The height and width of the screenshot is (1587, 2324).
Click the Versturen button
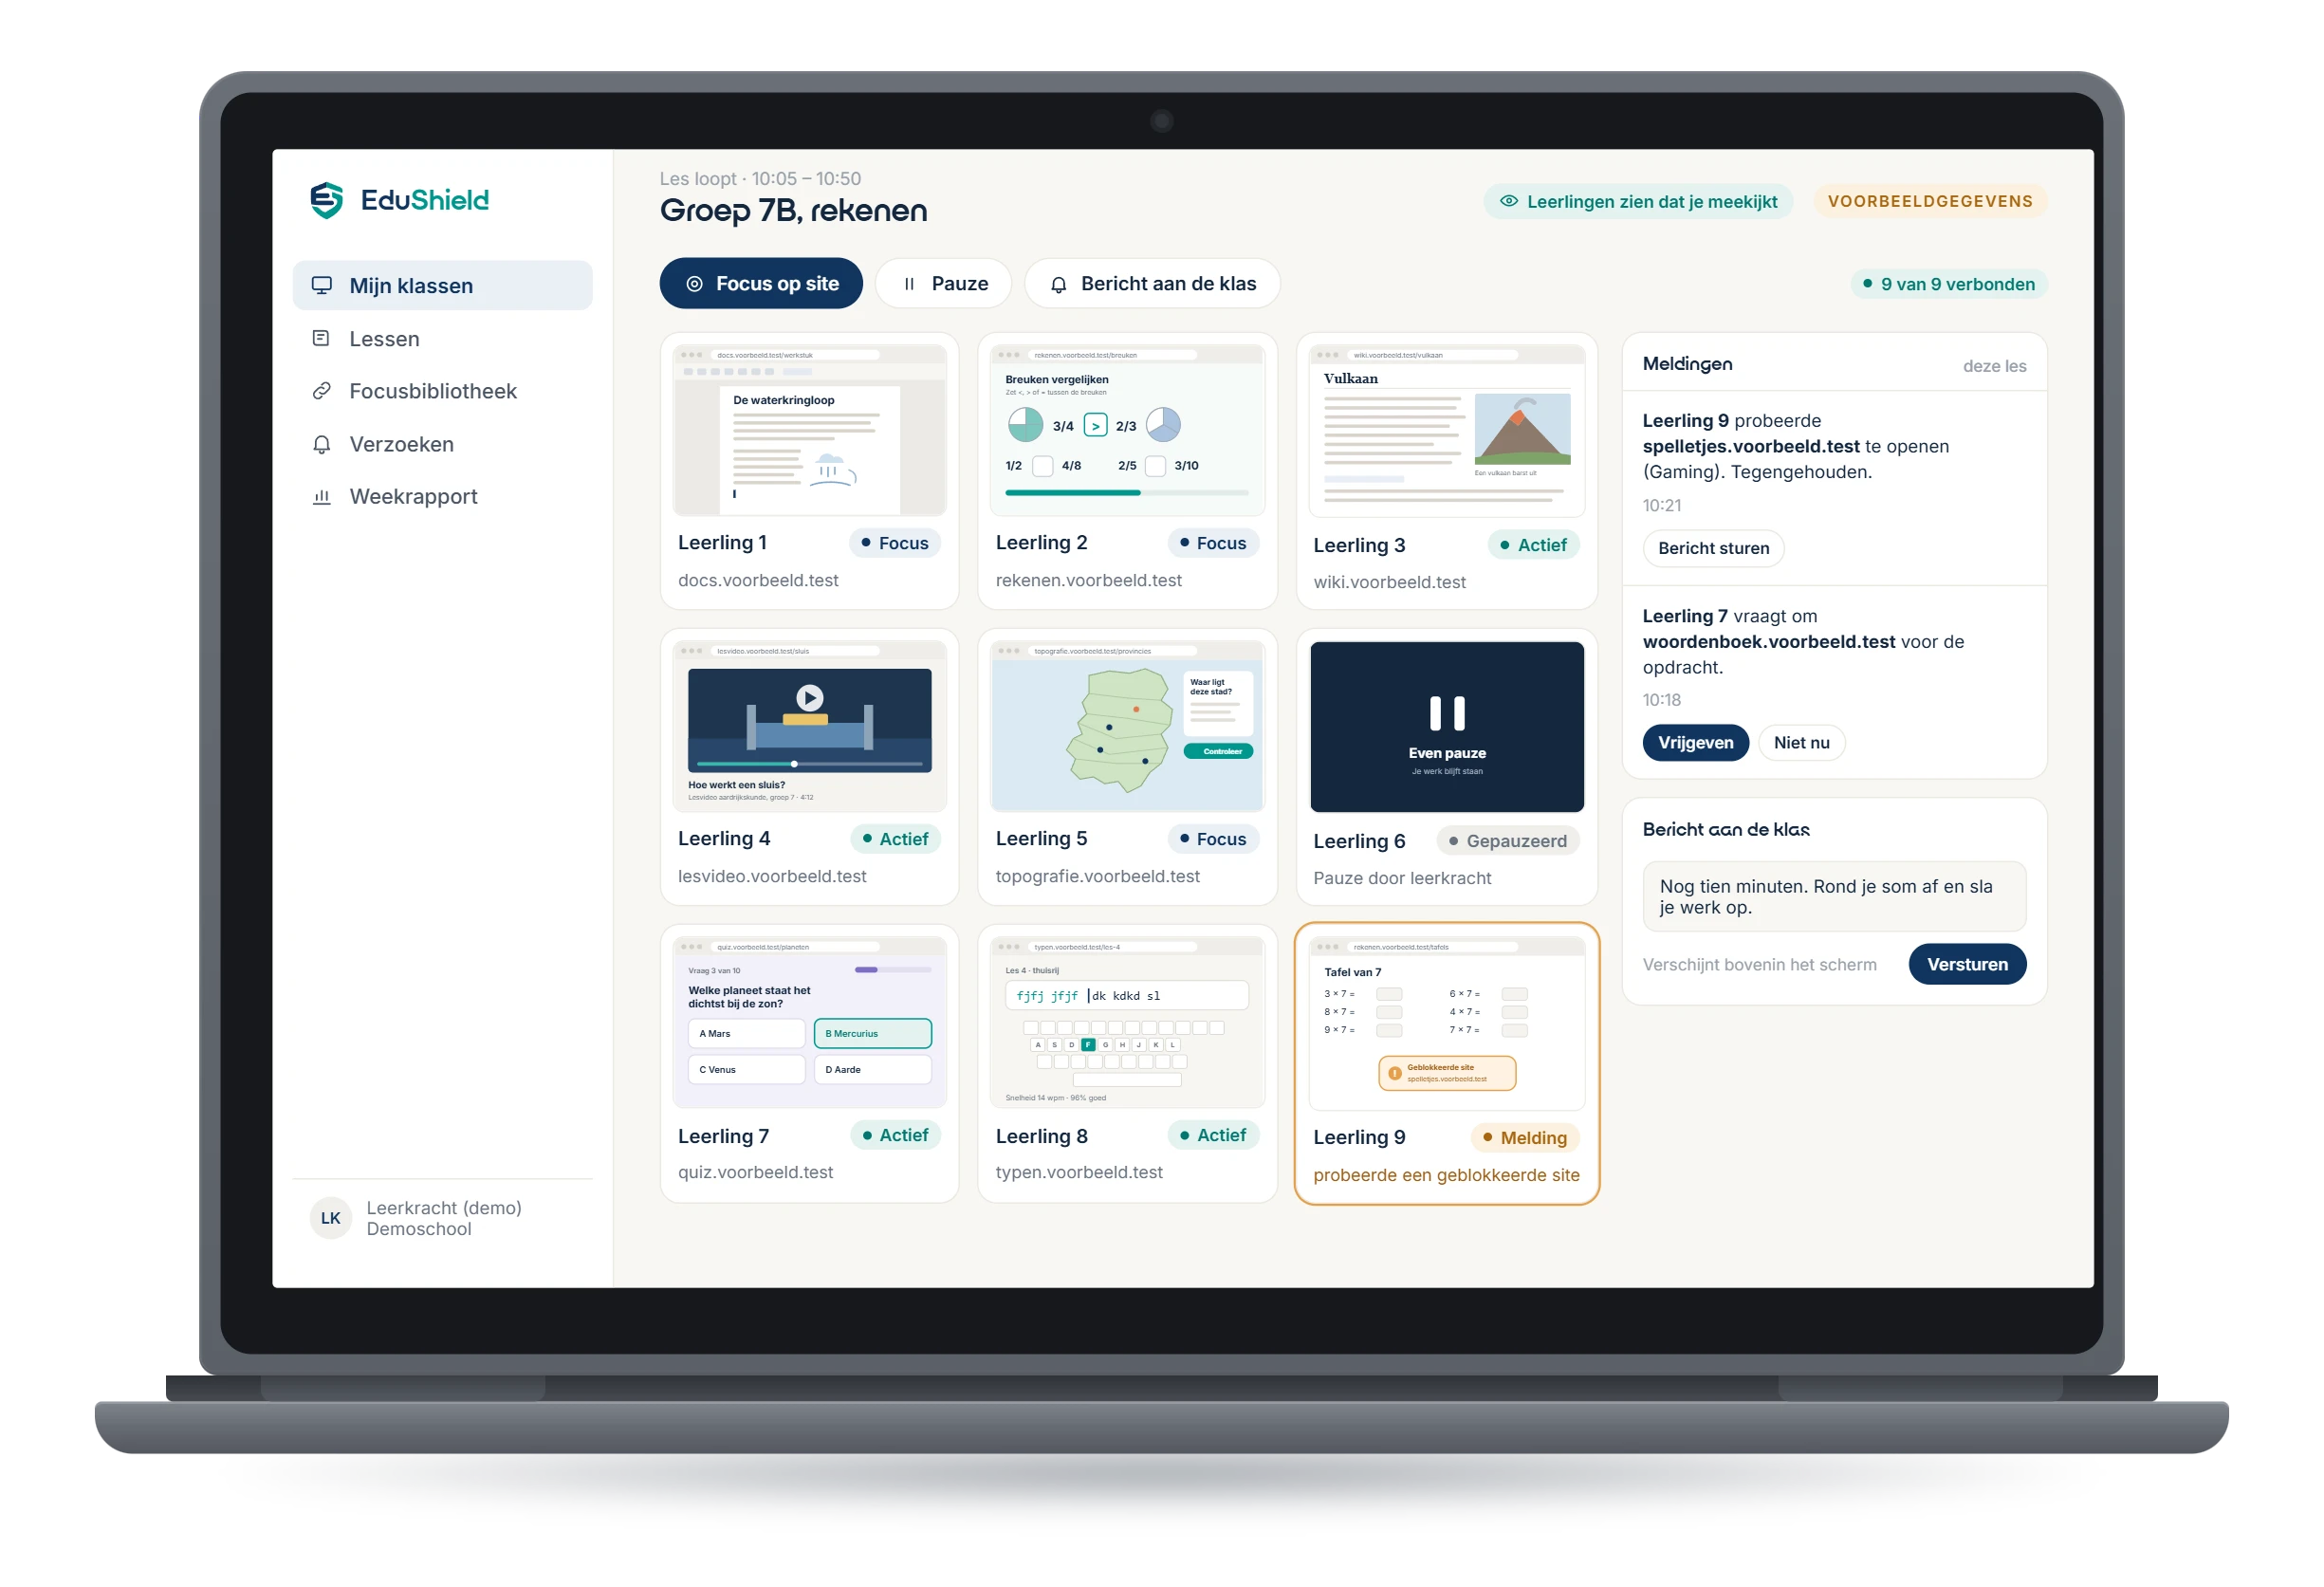tap(1966, 965)
